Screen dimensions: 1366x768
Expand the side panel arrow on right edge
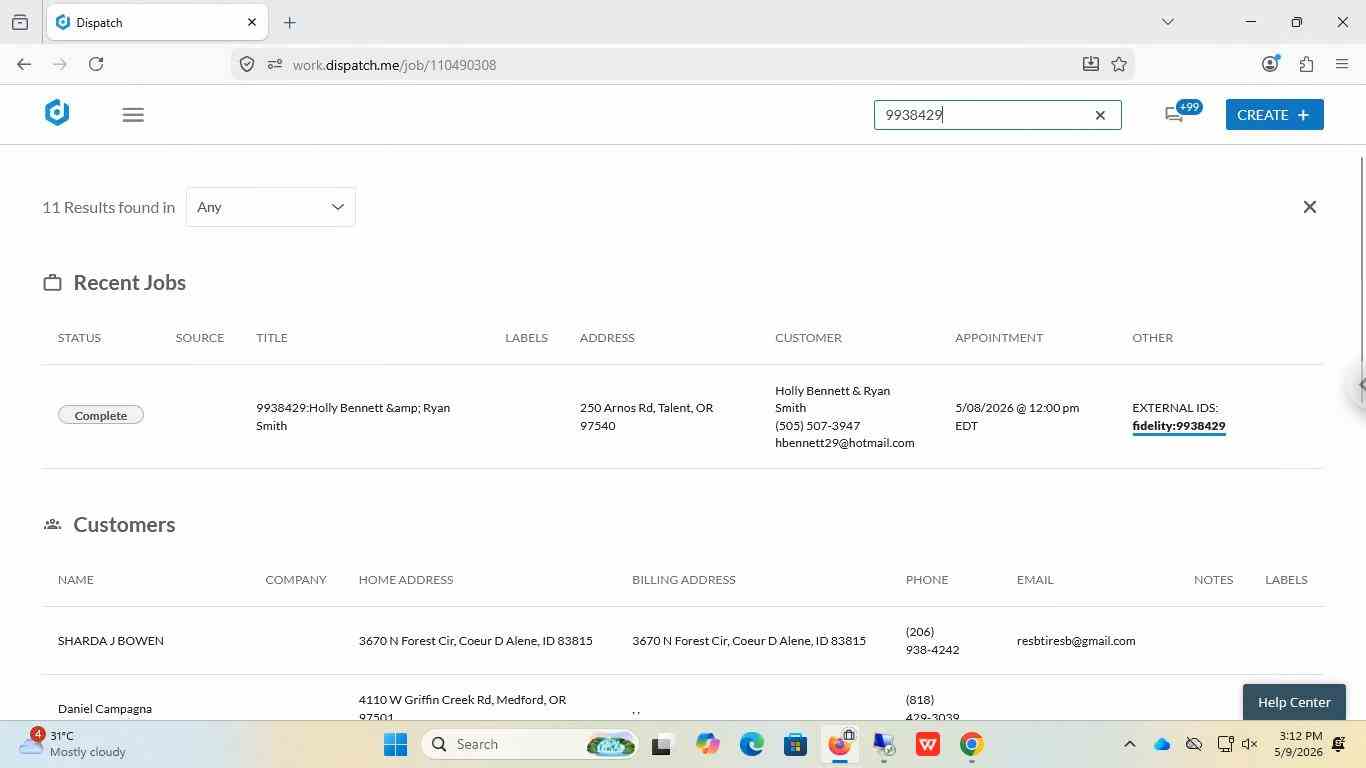coord(1359,385)
